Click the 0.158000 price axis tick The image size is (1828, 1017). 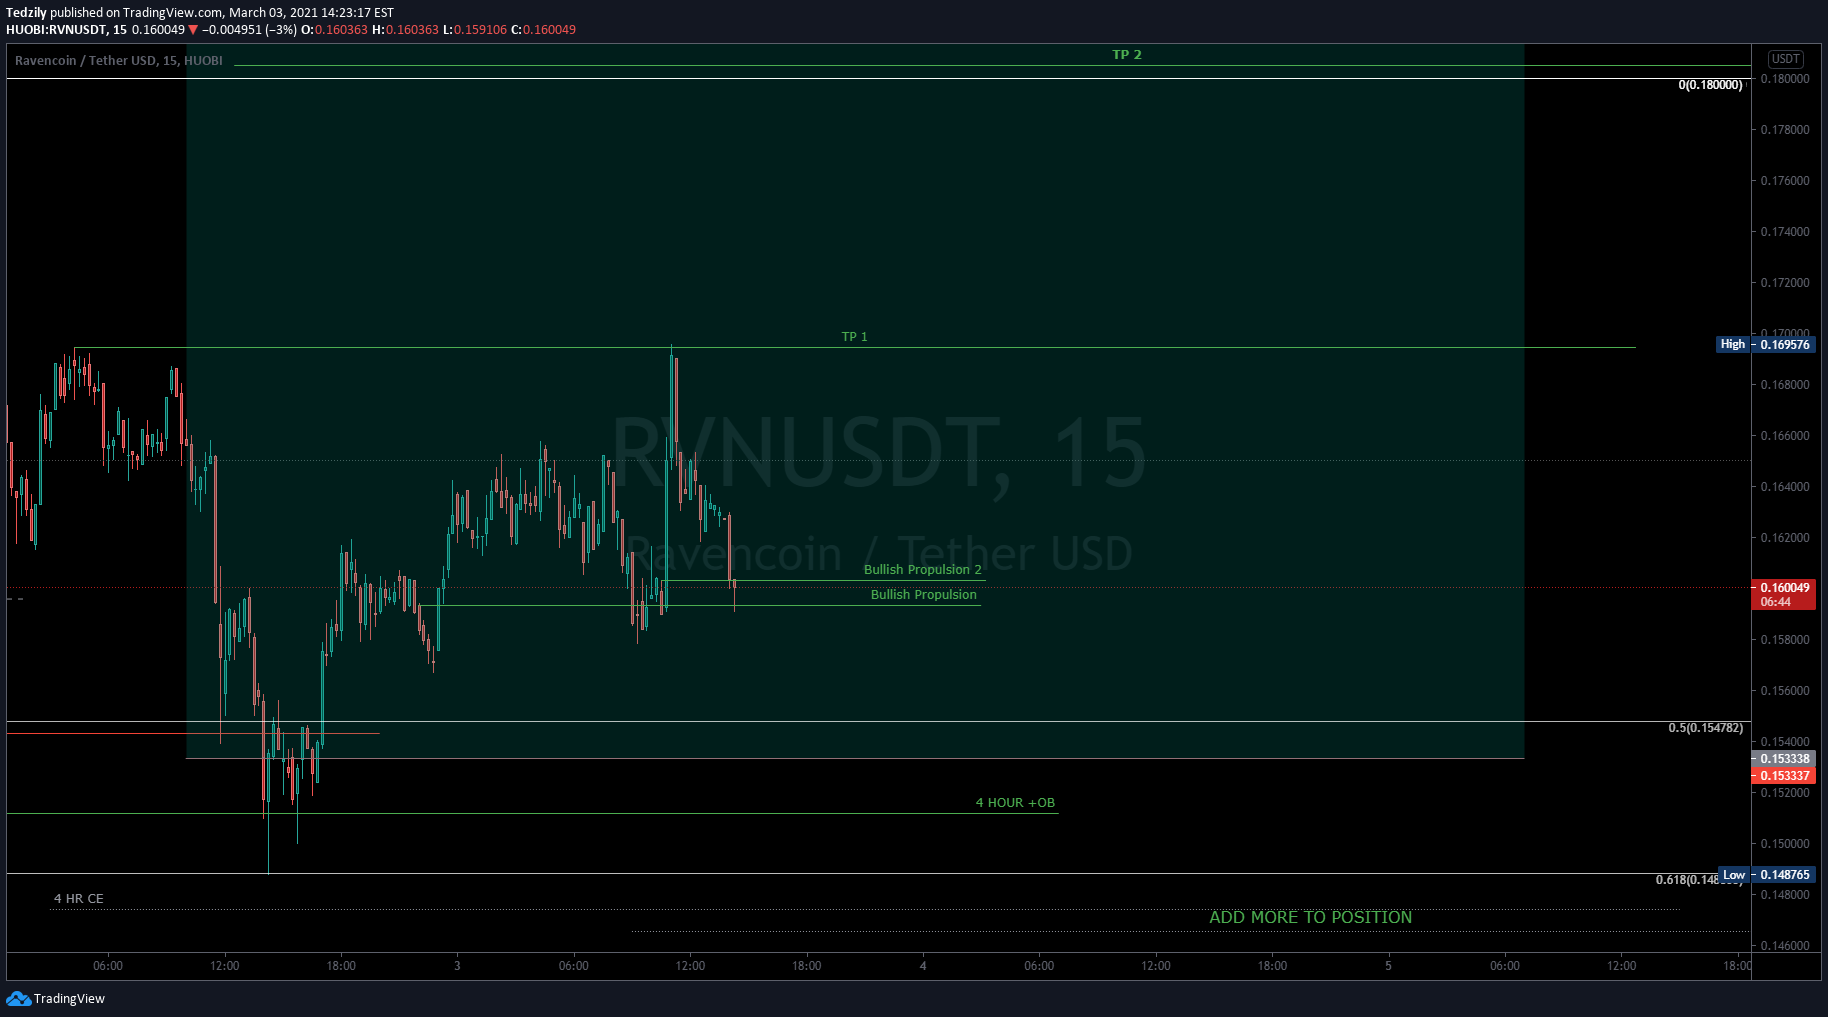[x=1785, y=640]
